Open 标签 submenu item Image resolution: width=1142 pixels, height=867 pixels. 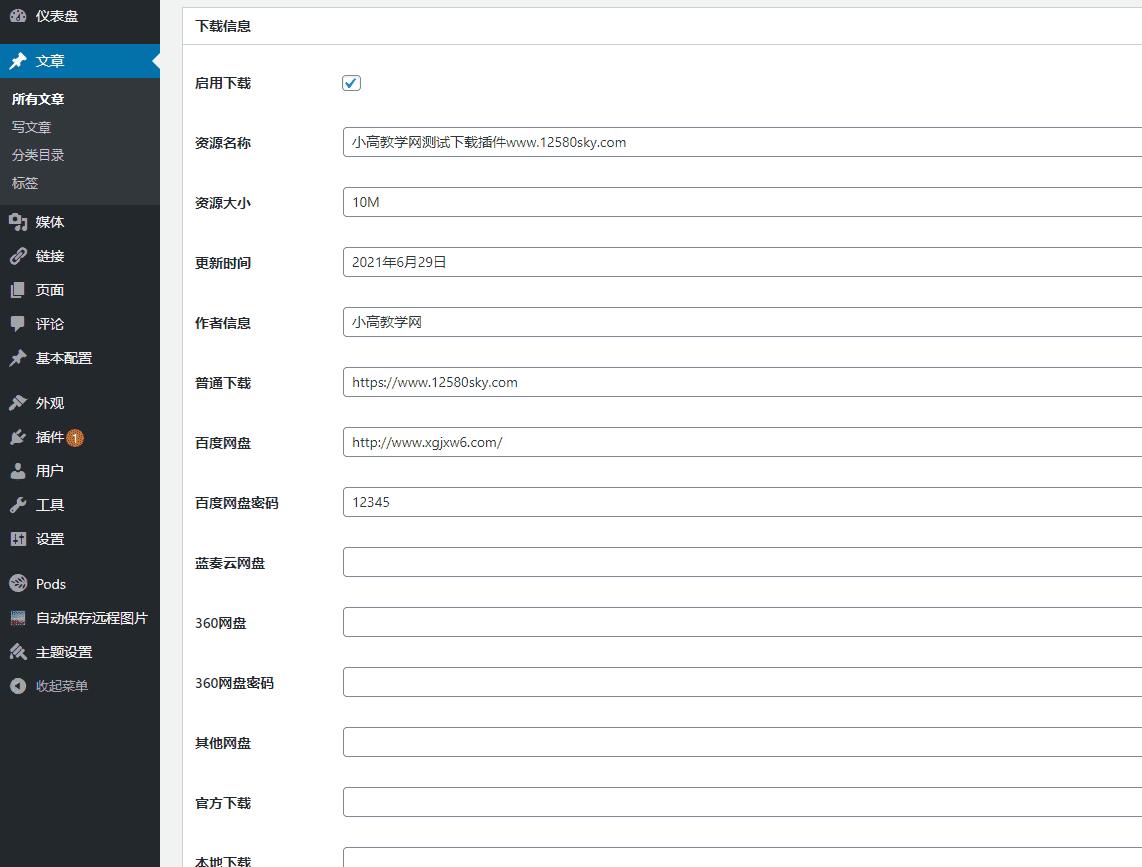click(25, 183)
